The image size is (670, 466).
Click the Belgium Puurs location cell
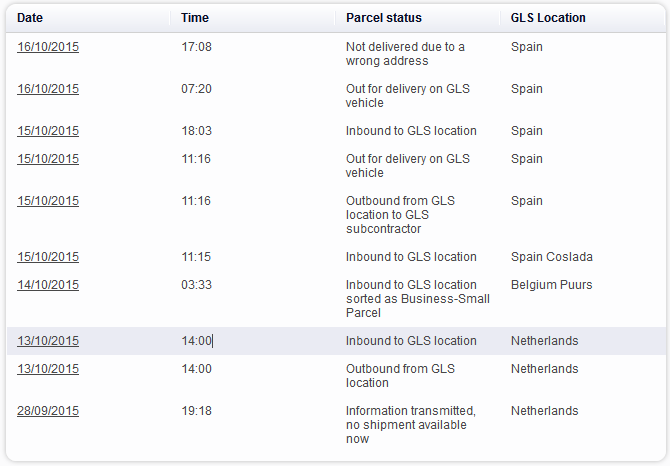point(552,284)
